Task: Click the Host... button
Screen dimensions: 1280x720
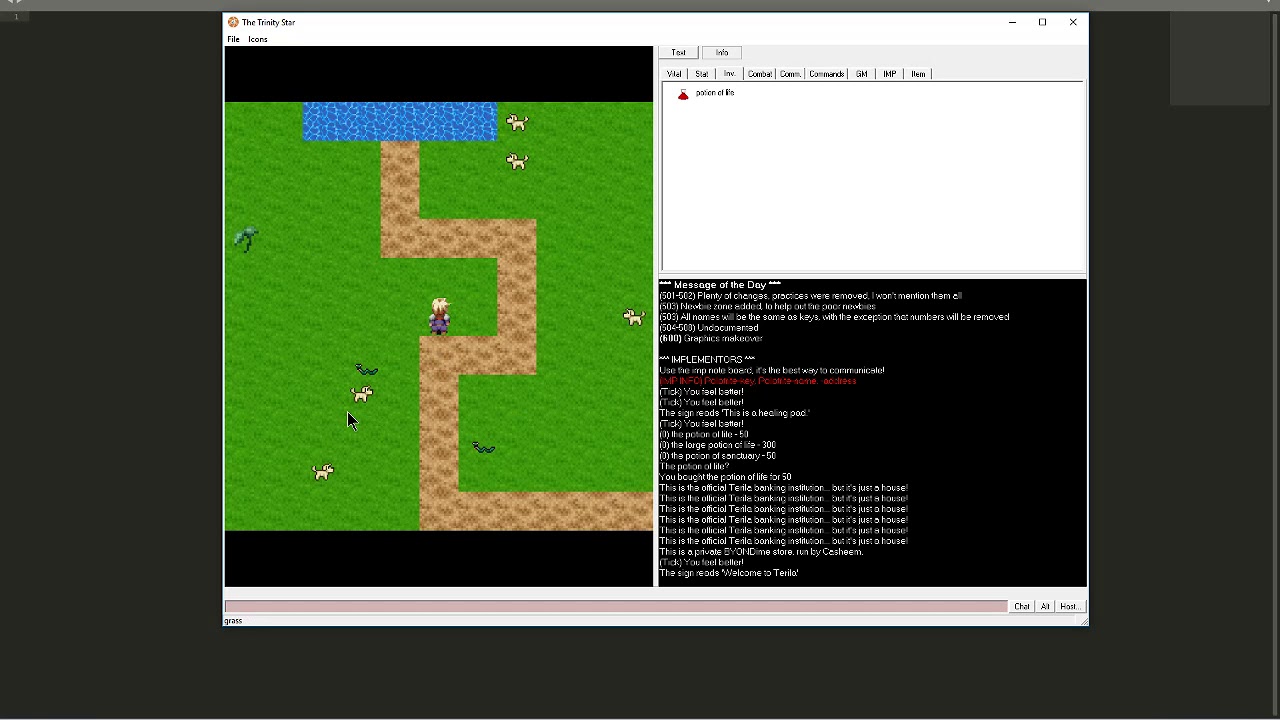Action: tap(1070, 606)
